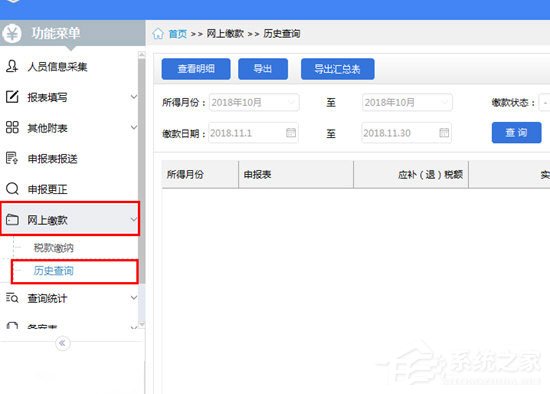Open the start 所得月份 dropdown (2018年10月)

point(254,102)
